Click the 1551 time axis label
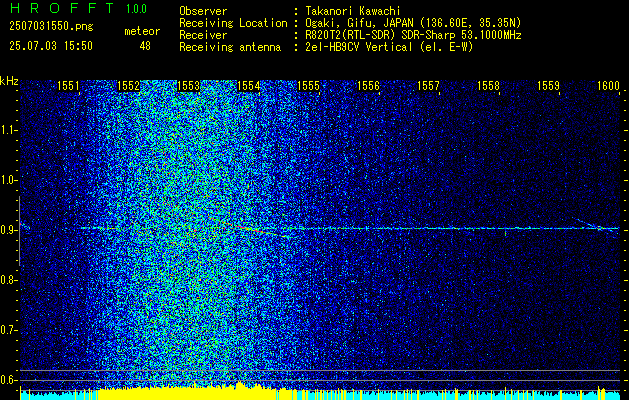The image size is (629, 400). 68,86
